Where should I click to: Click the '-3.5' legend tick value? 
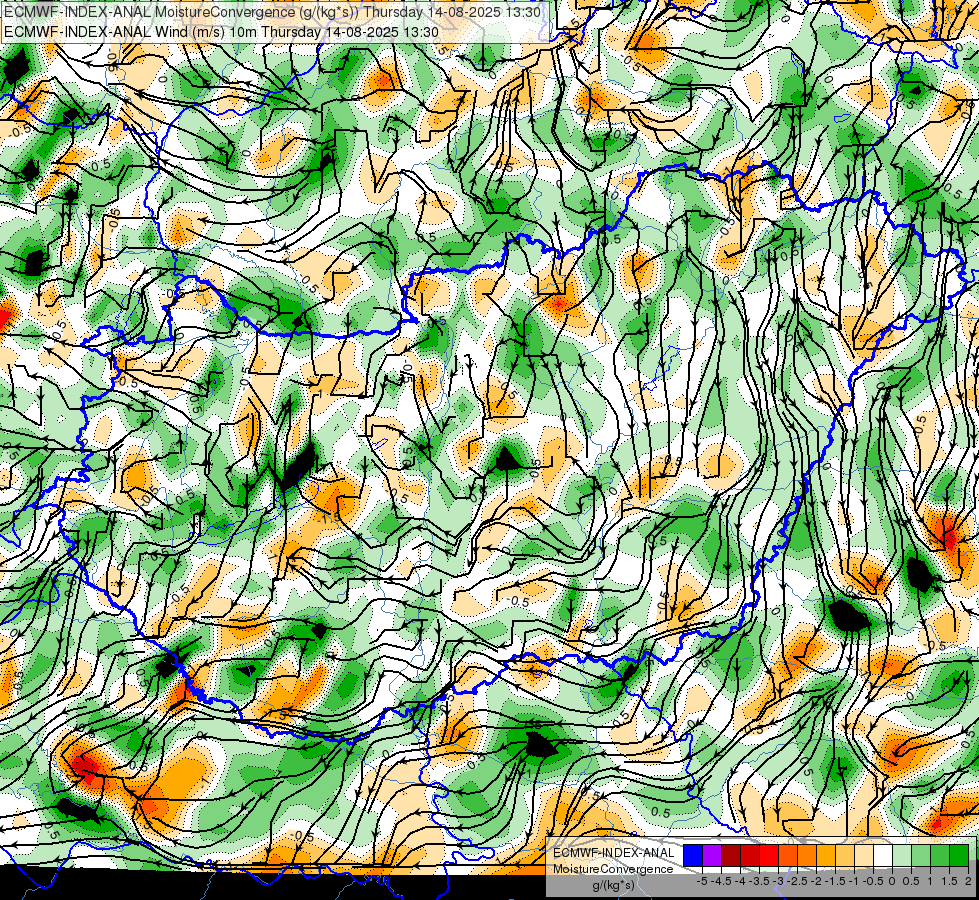[x=759, y=881]
